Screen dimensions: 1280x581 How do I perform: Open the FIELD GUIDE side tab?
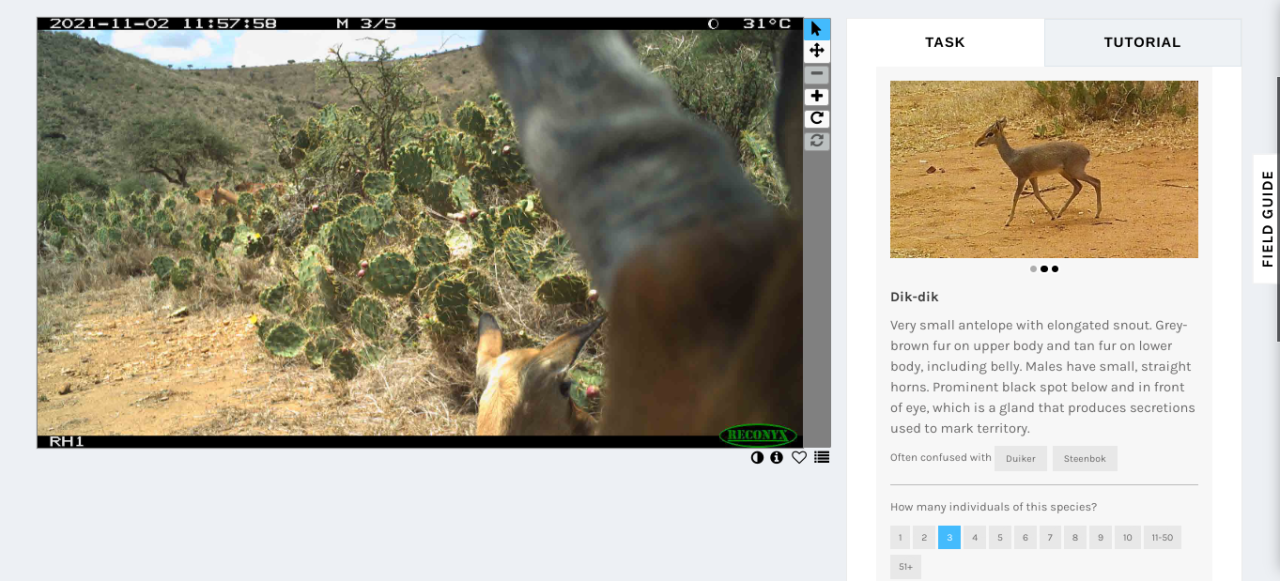(x=1266, y=218)
